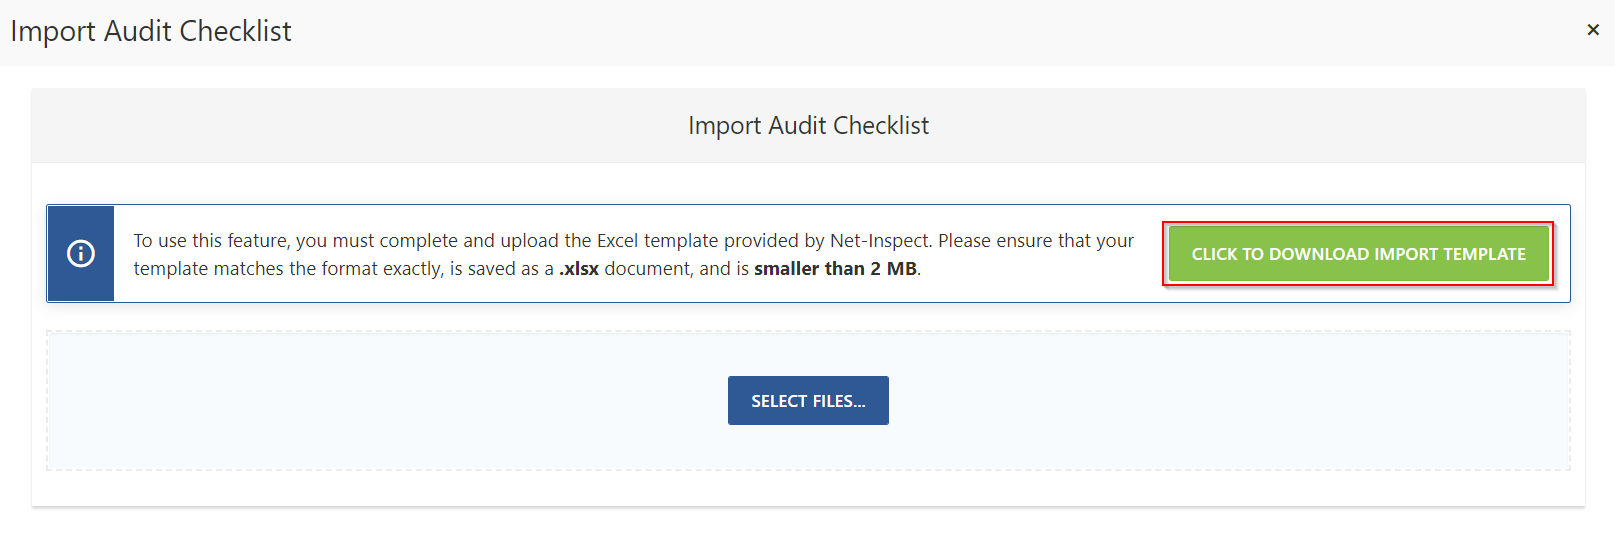This screenshot has width=1615, height=537.
Task: Click the panel heading "Import Audit Checklist"
Action: 808,126
